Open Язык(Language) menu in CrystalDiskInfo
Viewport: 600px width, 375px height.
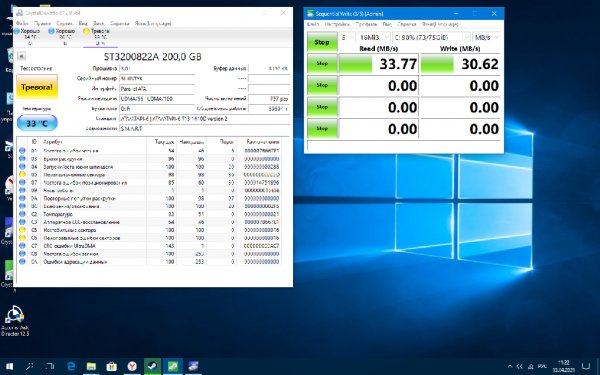[x=153, y=23]
